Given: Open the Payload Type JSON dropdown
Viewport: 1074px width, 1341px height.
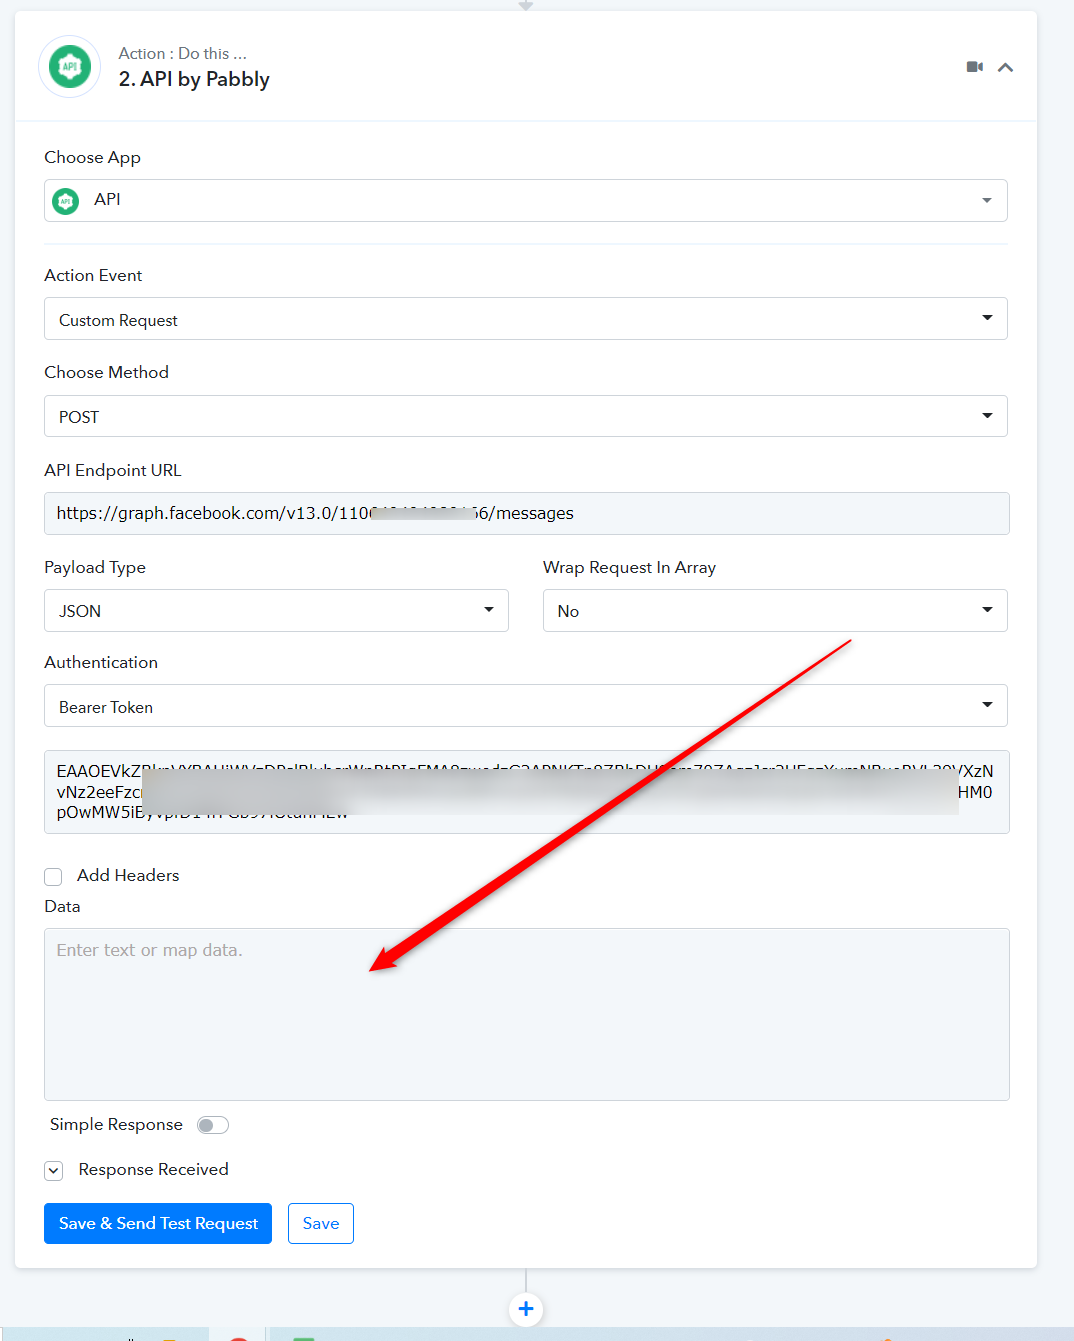Looking at the screenshot, I should (276, 610).
